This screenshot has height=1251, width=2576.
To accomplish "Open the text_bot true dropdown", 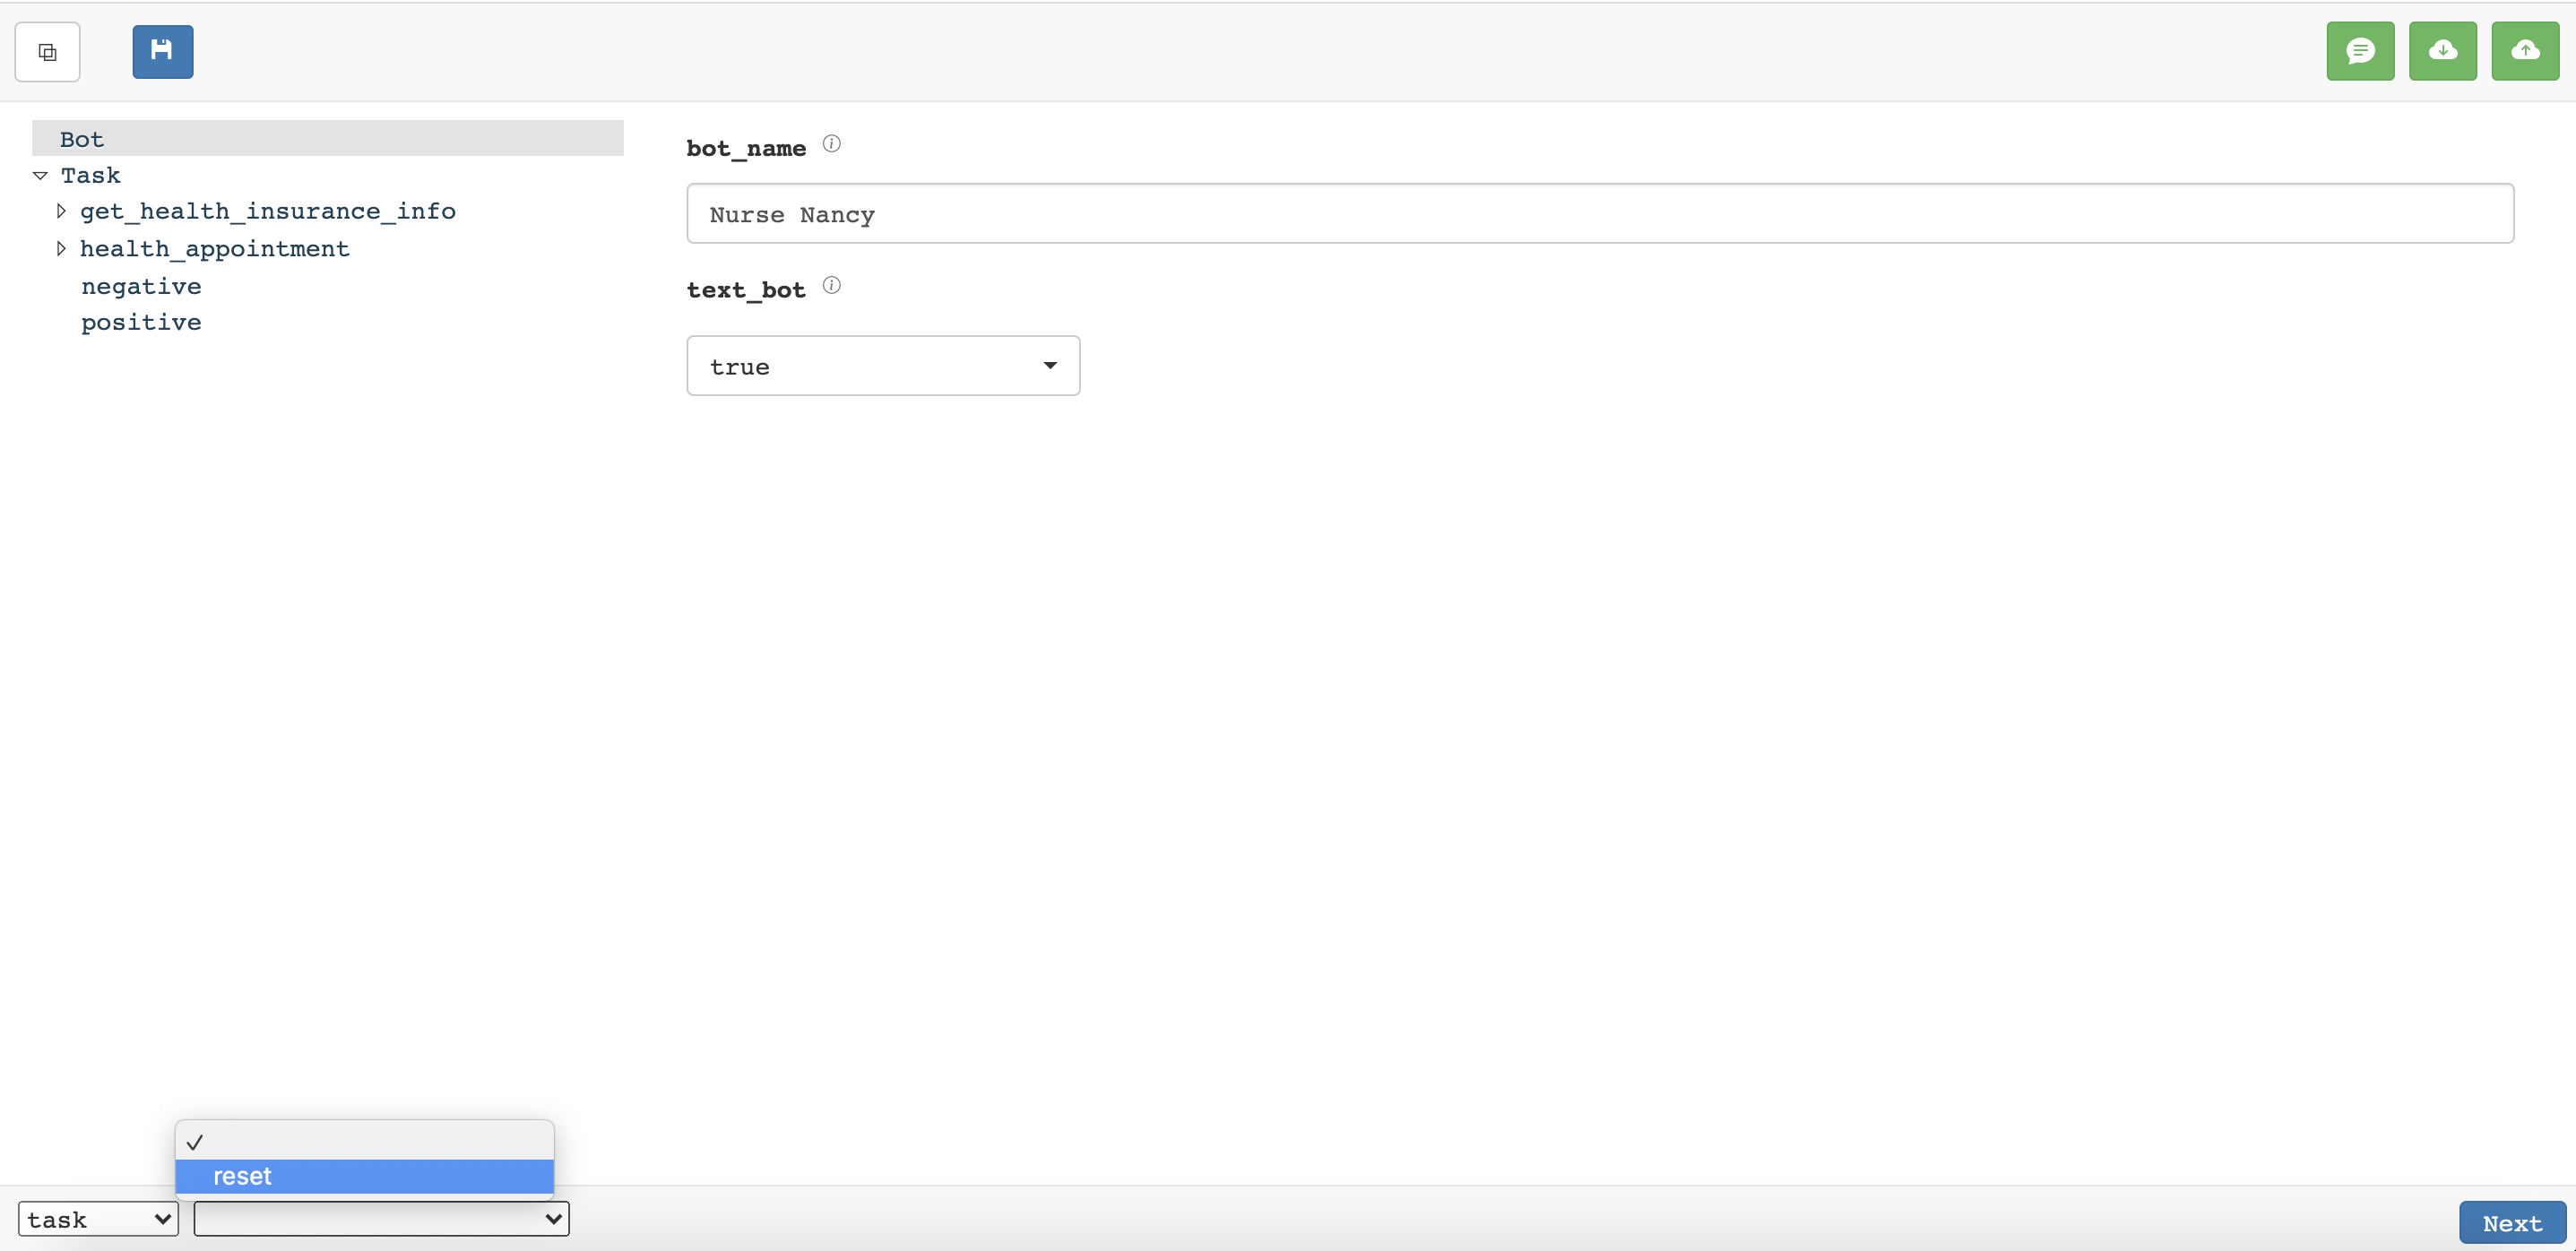I will click(882, 366).
